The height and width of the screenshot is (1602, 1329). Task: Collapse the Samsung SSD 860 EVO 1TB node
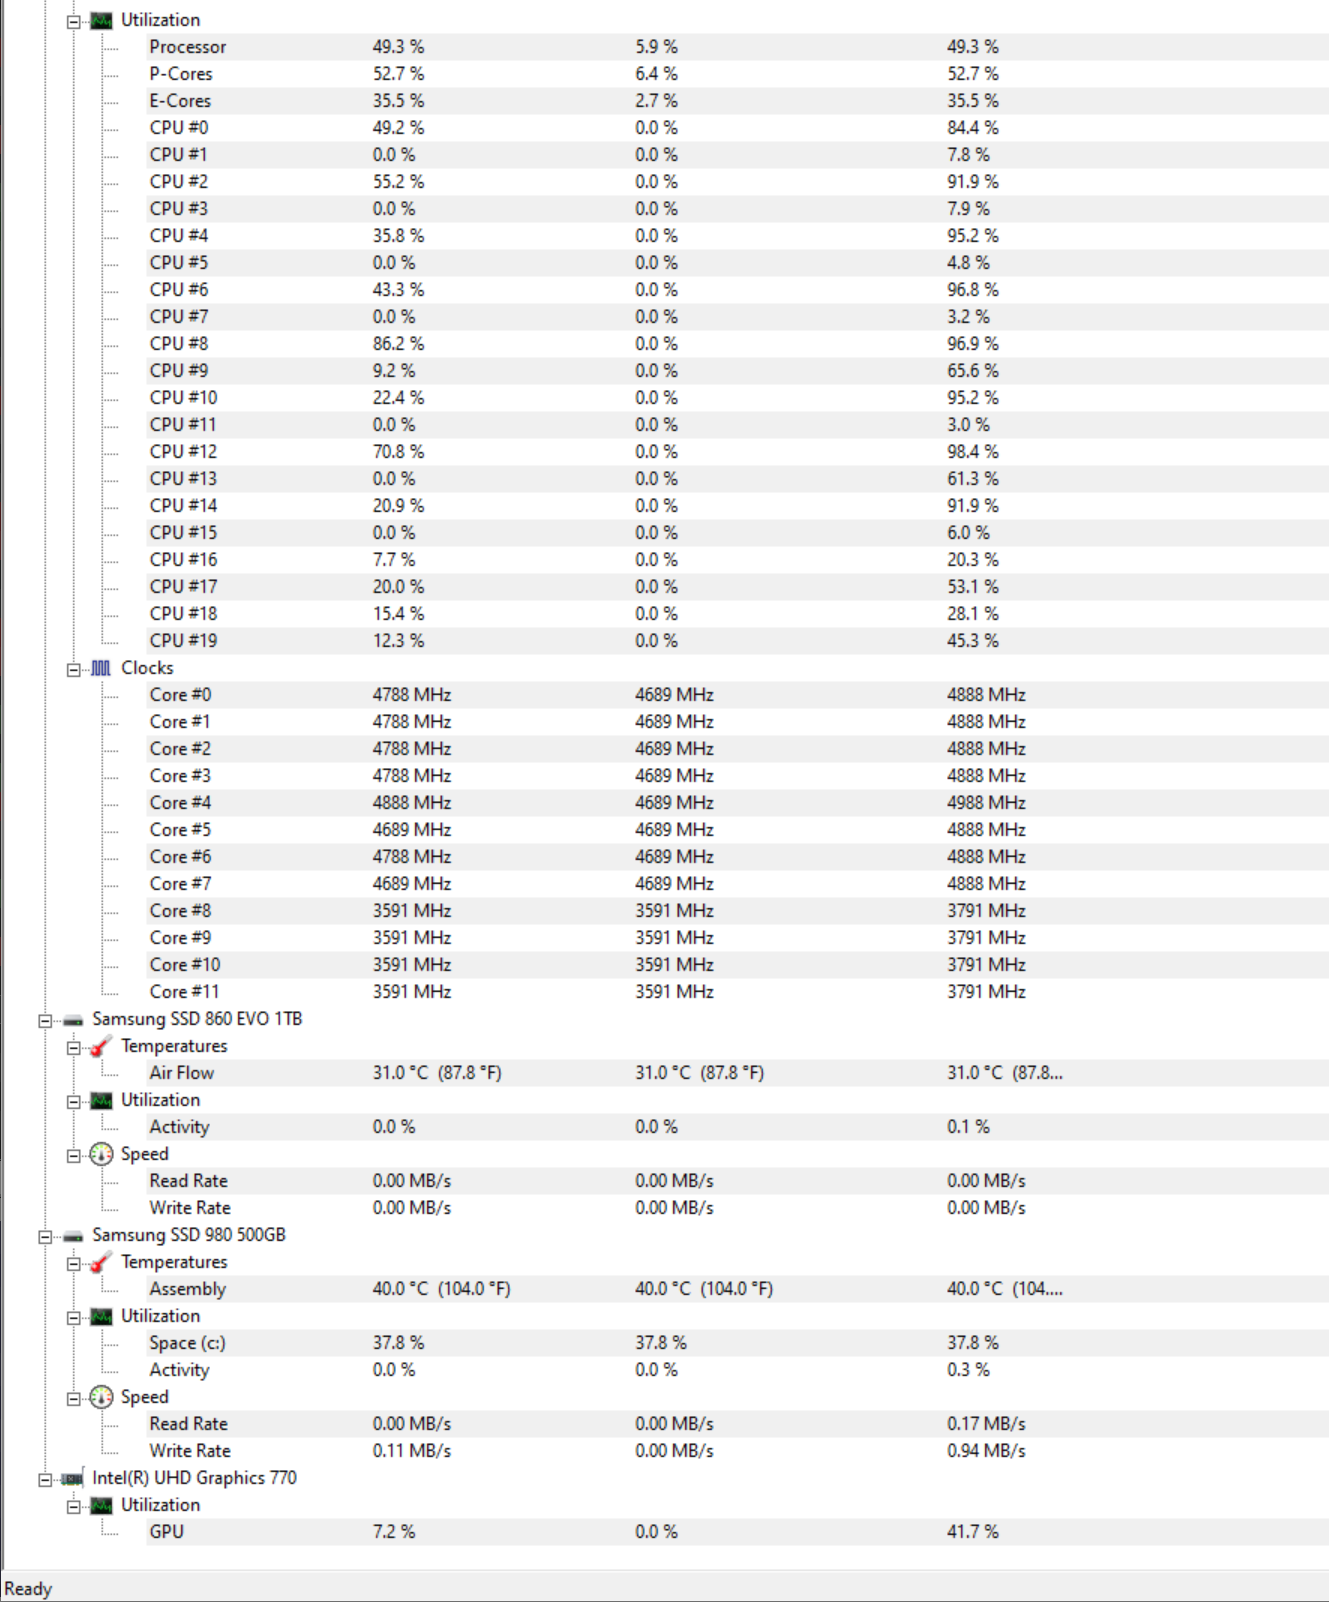tap(45, 1021)
